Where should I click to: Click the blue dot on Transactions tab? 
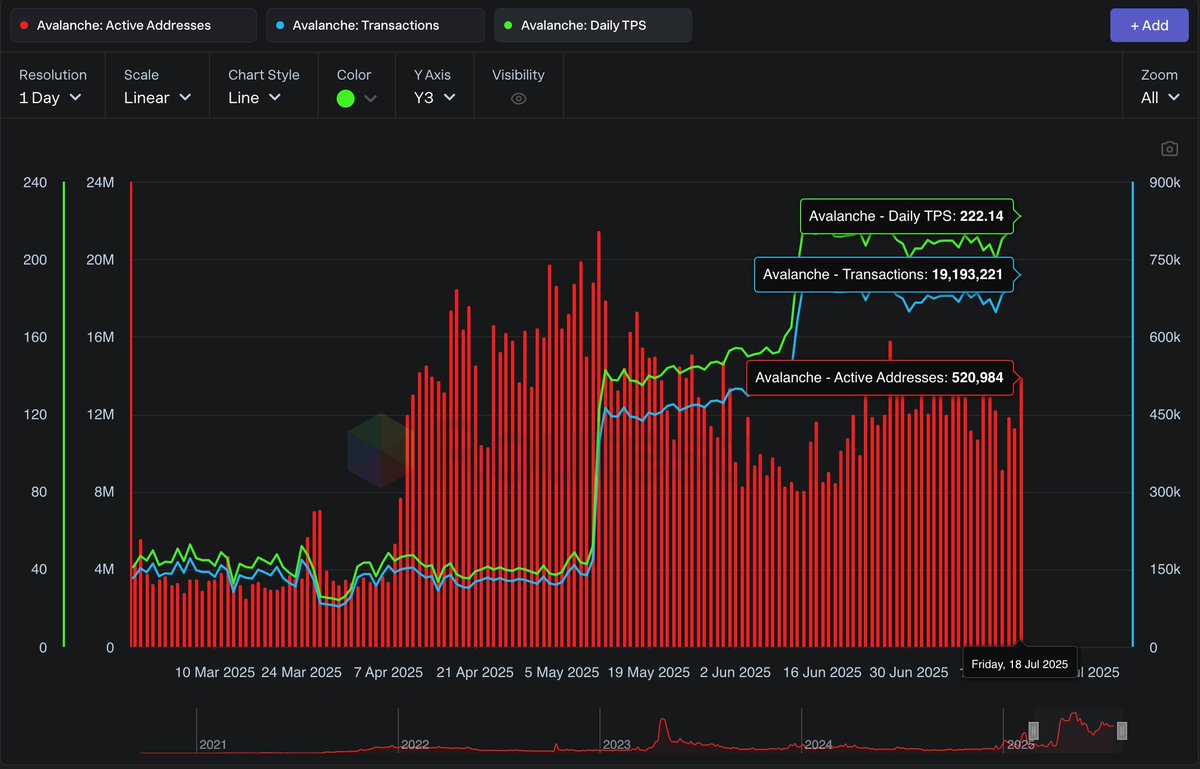coord(280,25)
